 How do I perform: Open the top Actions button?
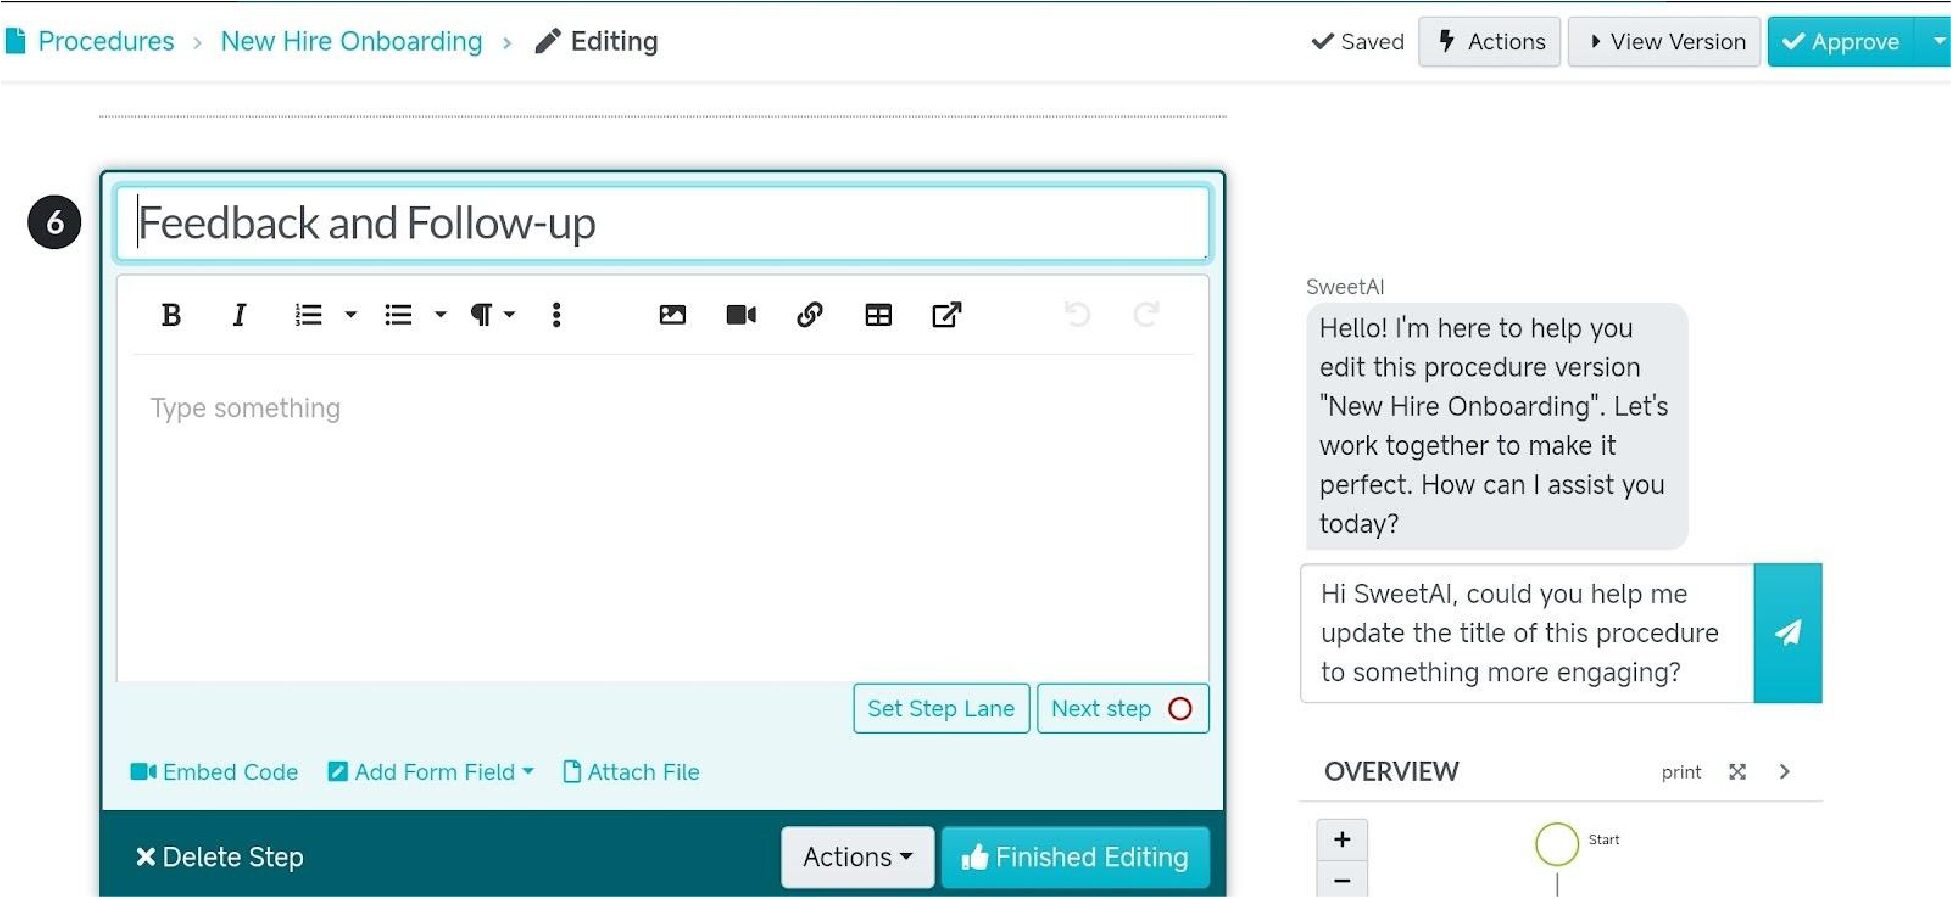pyautogui.click(x=1490, y=42)
